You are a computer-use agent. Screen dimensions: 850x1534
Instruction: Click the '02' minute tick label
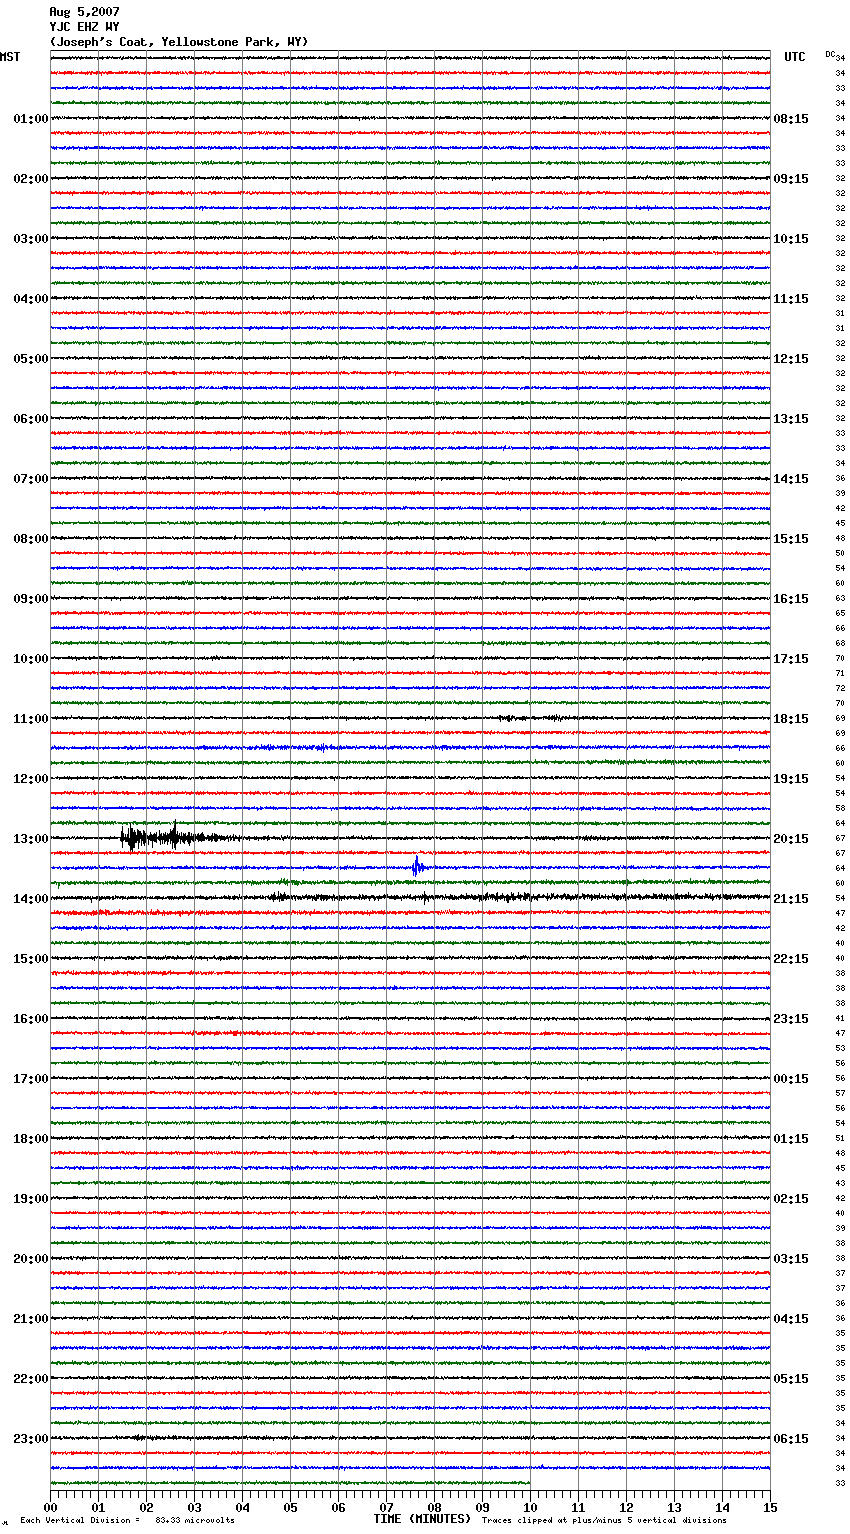coord(146,1507)
